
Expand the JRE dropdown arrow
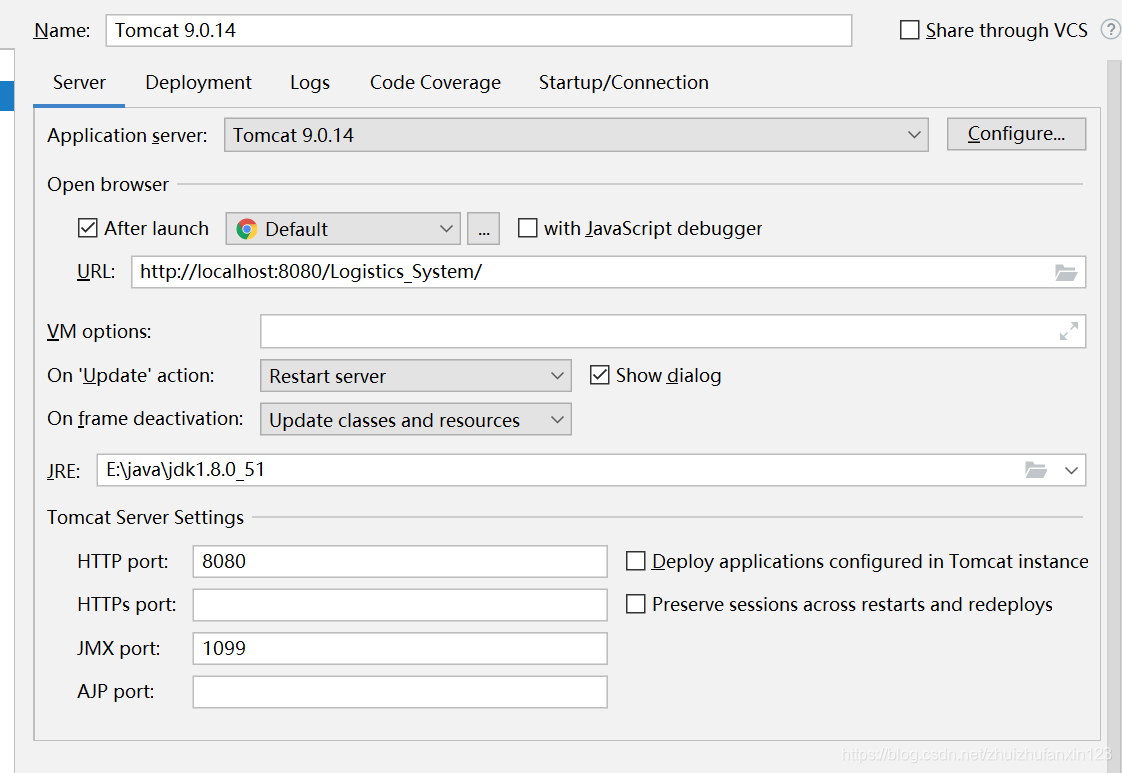1071,470
